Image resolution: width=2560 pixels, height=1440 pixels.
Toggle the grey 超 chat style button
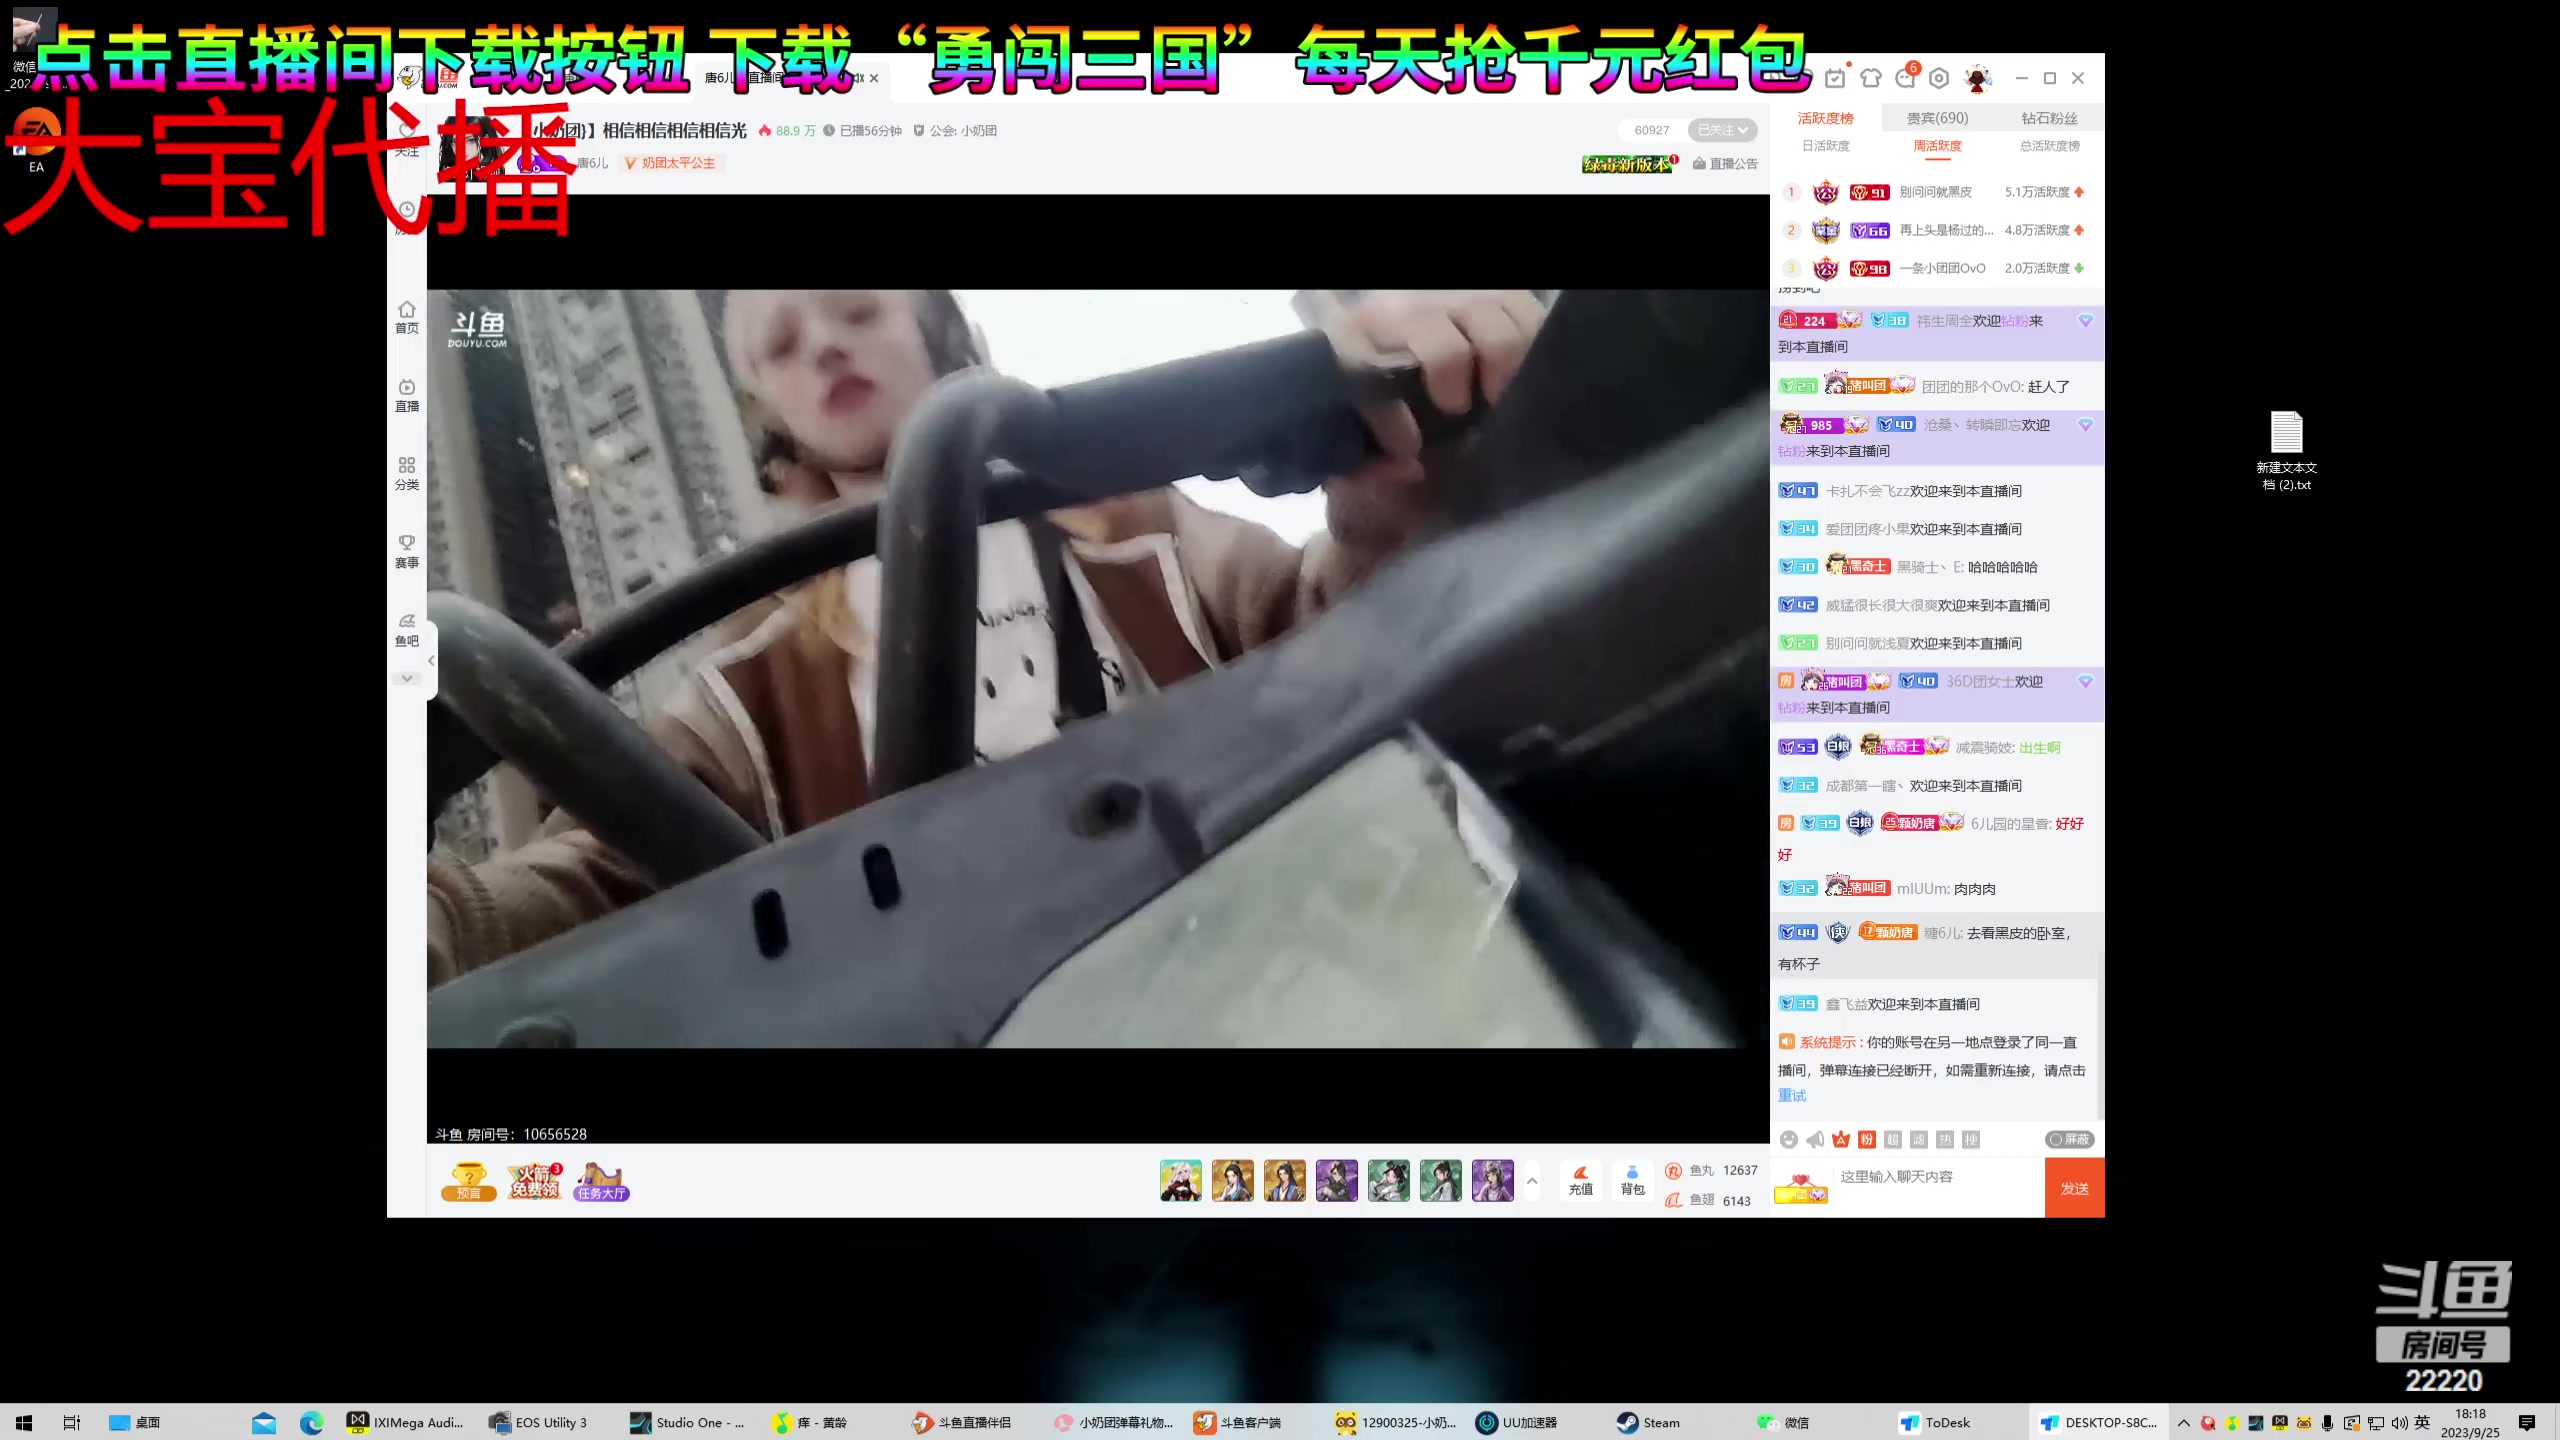[x=1893, y=1139]
